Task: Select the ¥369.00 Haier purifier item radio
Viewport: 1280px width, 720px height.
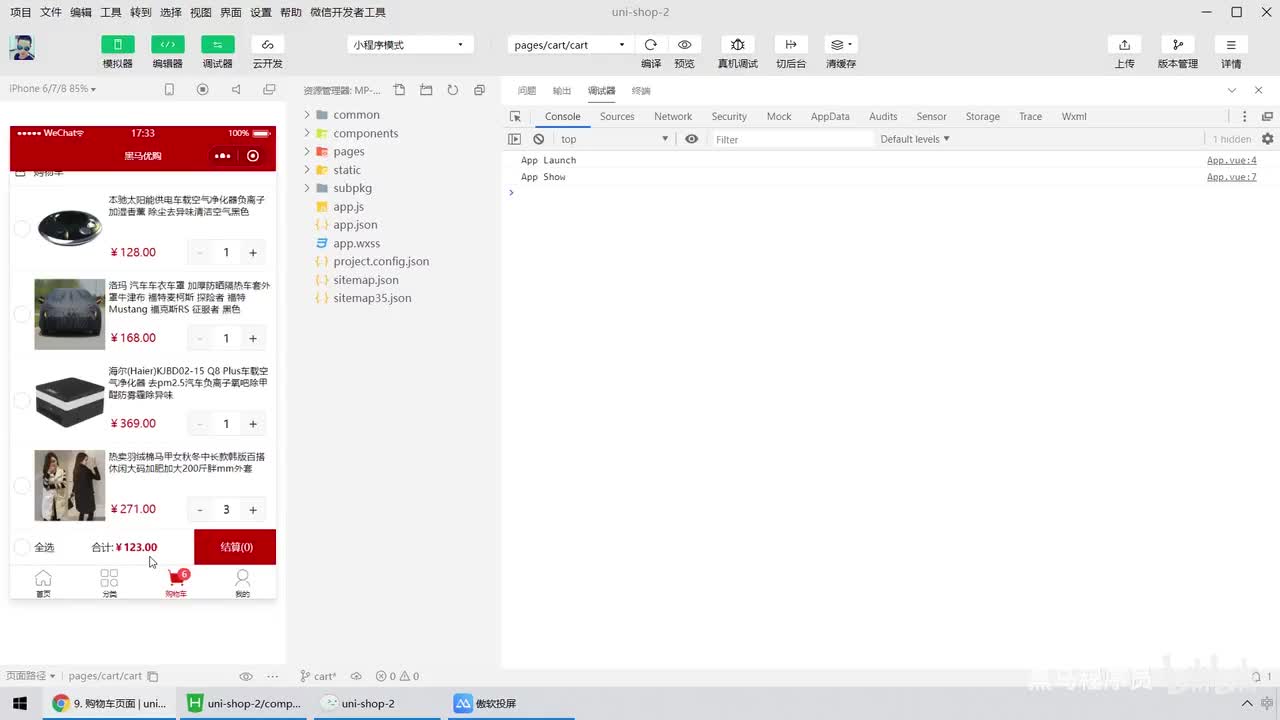Action: point(21,400)
